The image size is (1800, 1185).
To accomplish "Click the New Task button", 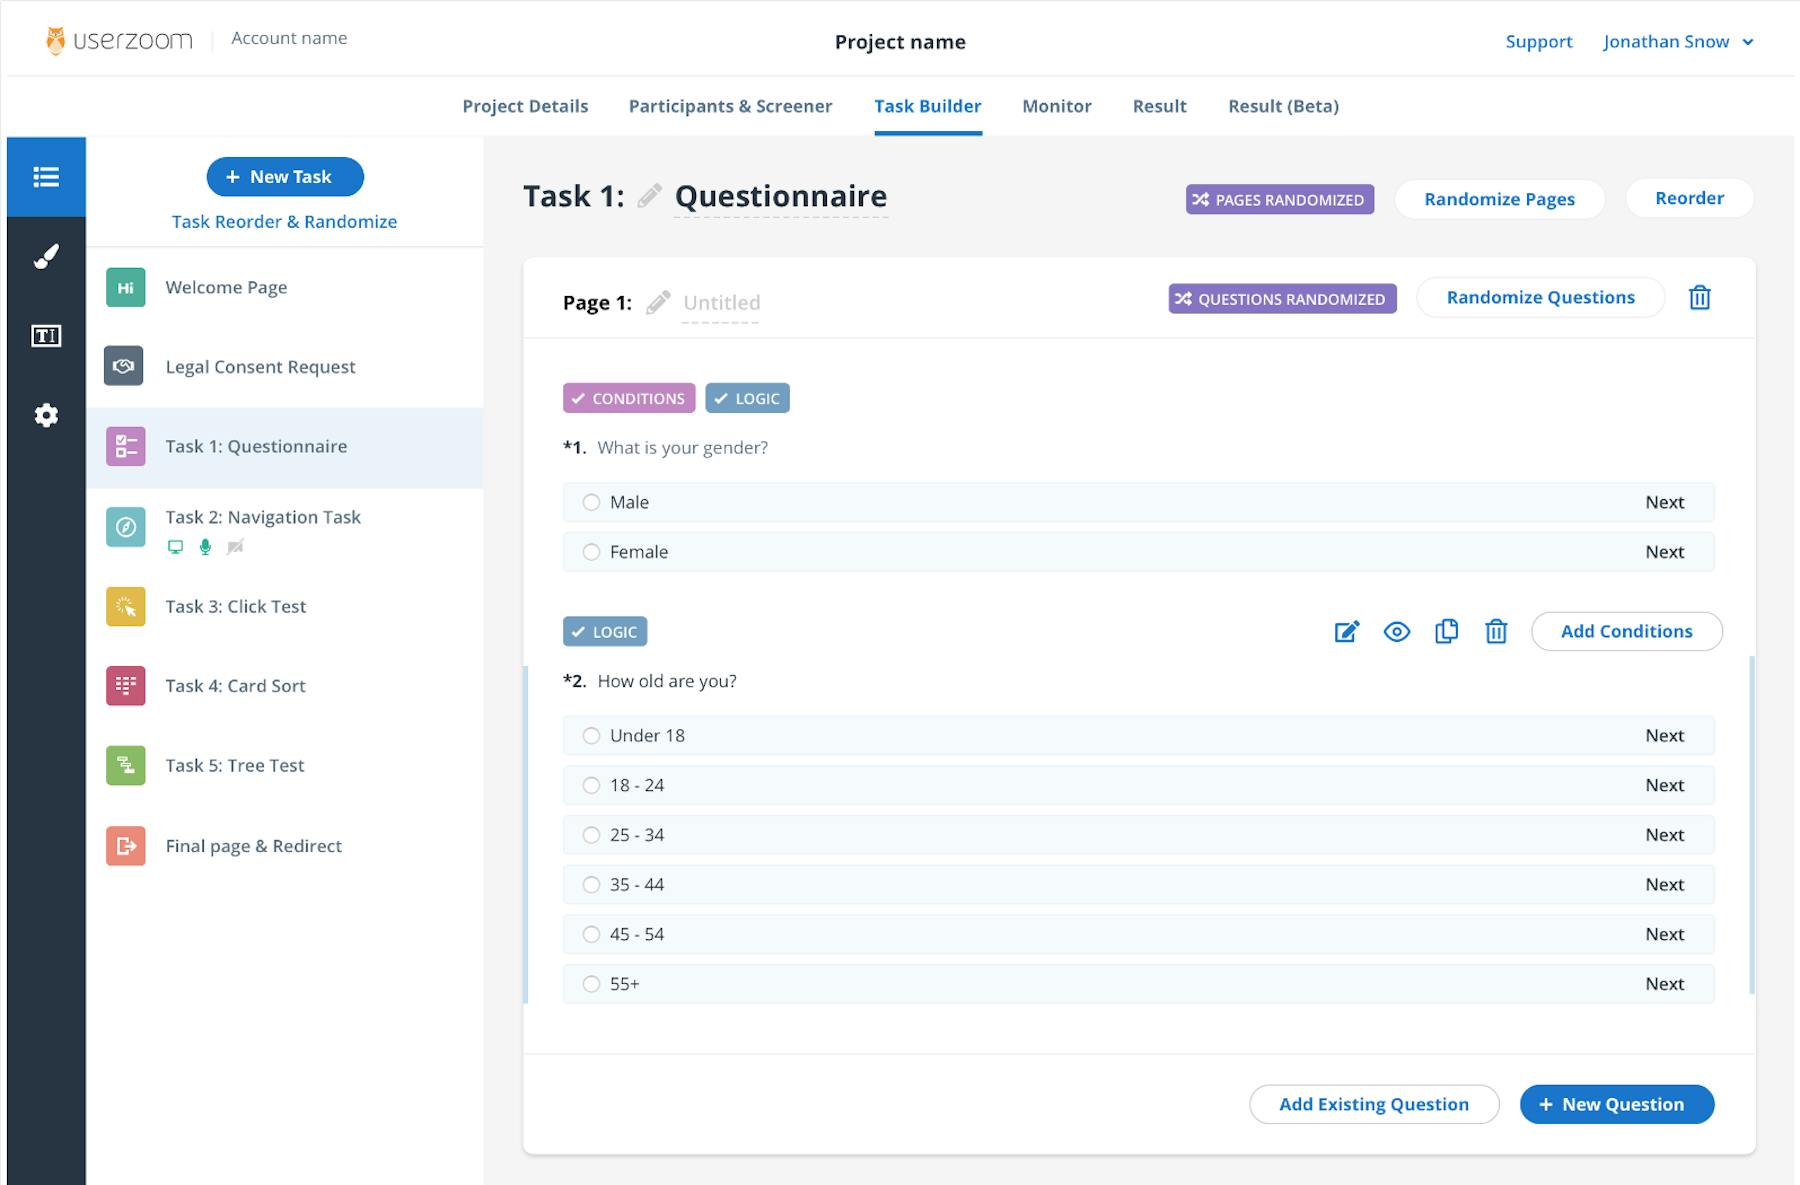I will (285, 177).
